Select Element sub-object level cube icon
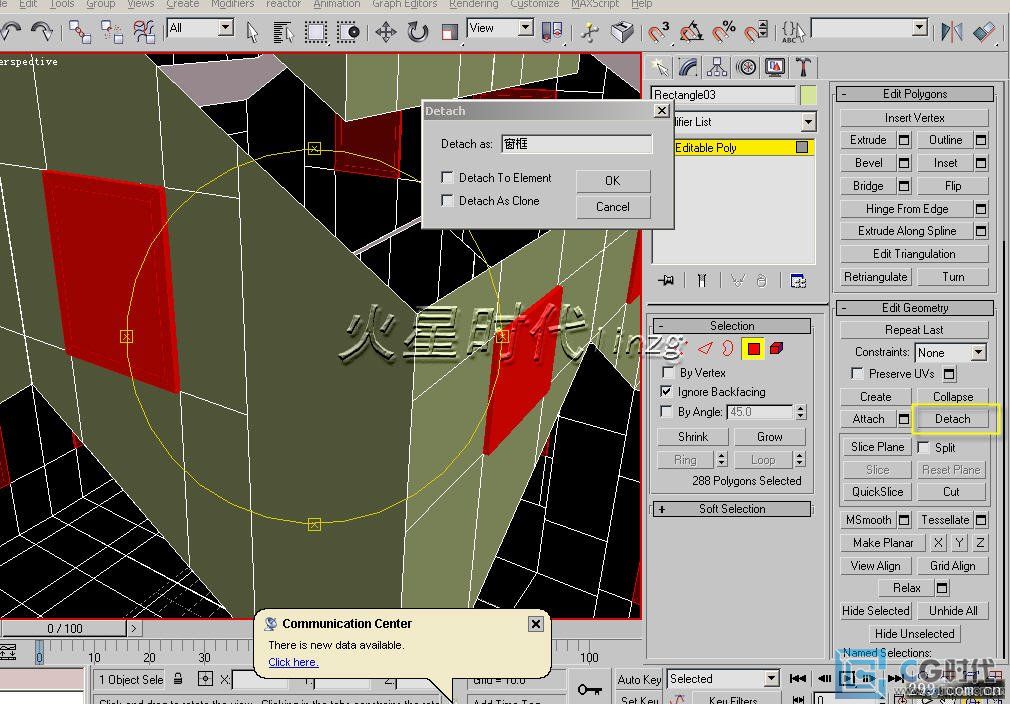 (x=777, y=348)
